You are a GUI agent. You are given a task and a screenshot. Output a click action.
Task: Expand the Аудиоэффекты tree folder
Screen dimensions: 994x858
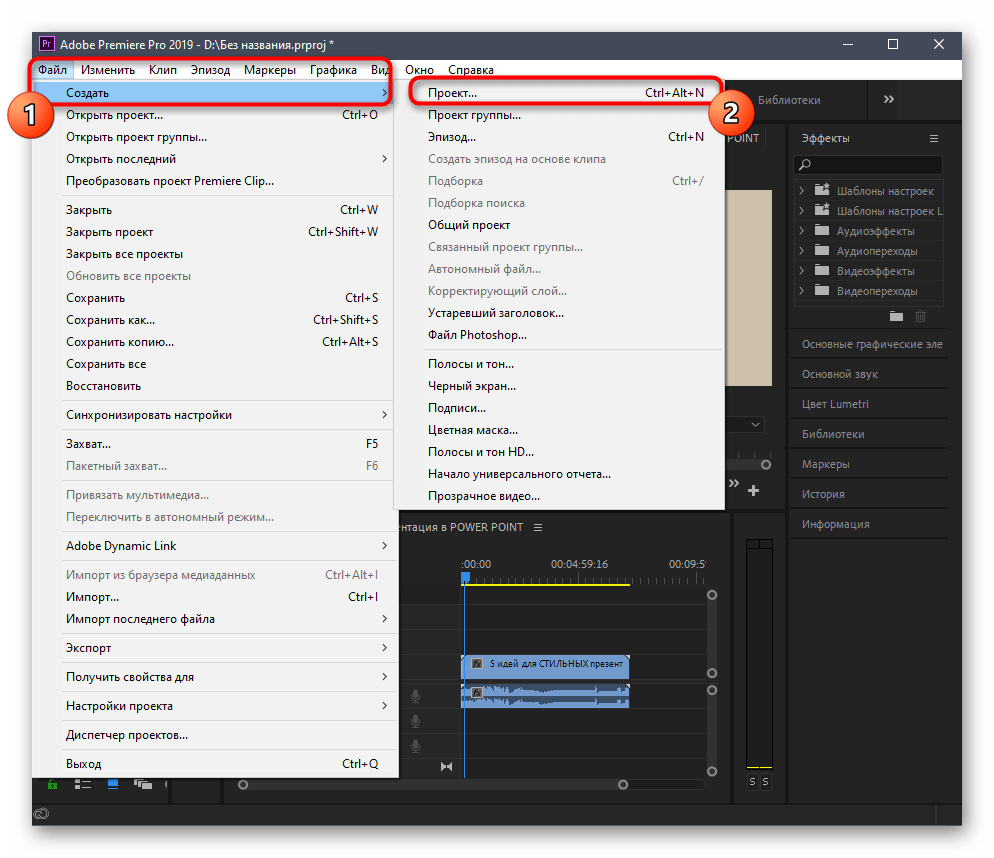point(801,231)
